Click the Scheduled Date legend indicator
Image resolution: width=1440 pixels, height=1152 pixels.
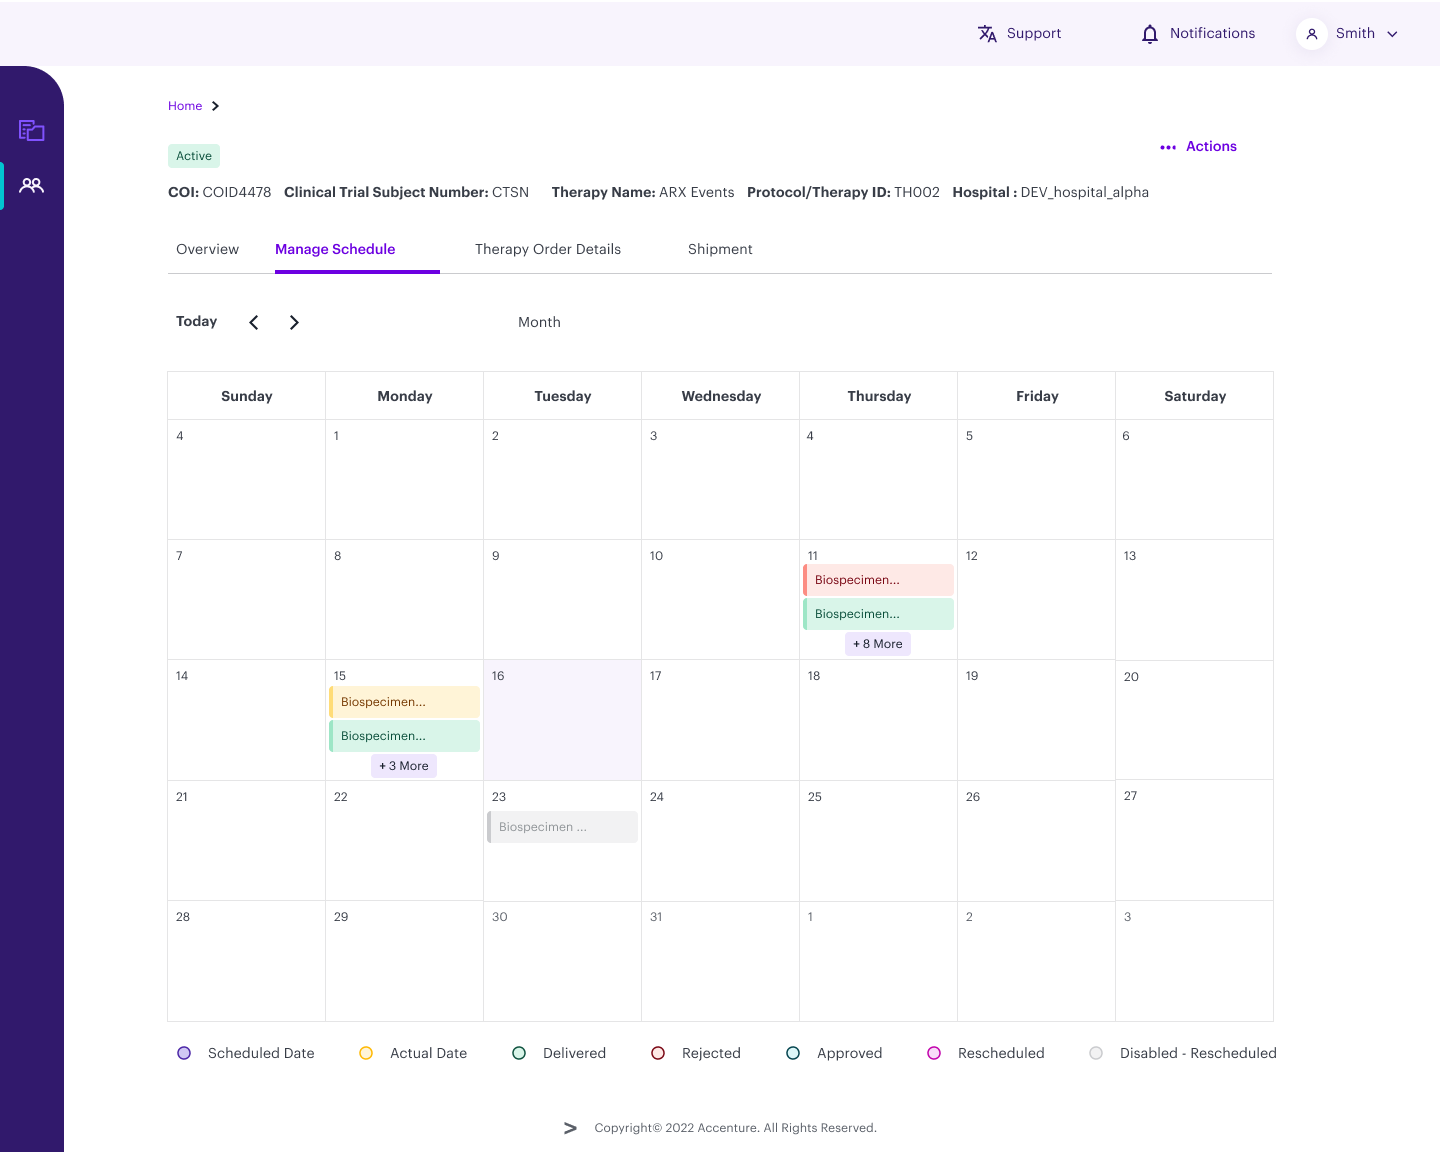pos(183,1053)
